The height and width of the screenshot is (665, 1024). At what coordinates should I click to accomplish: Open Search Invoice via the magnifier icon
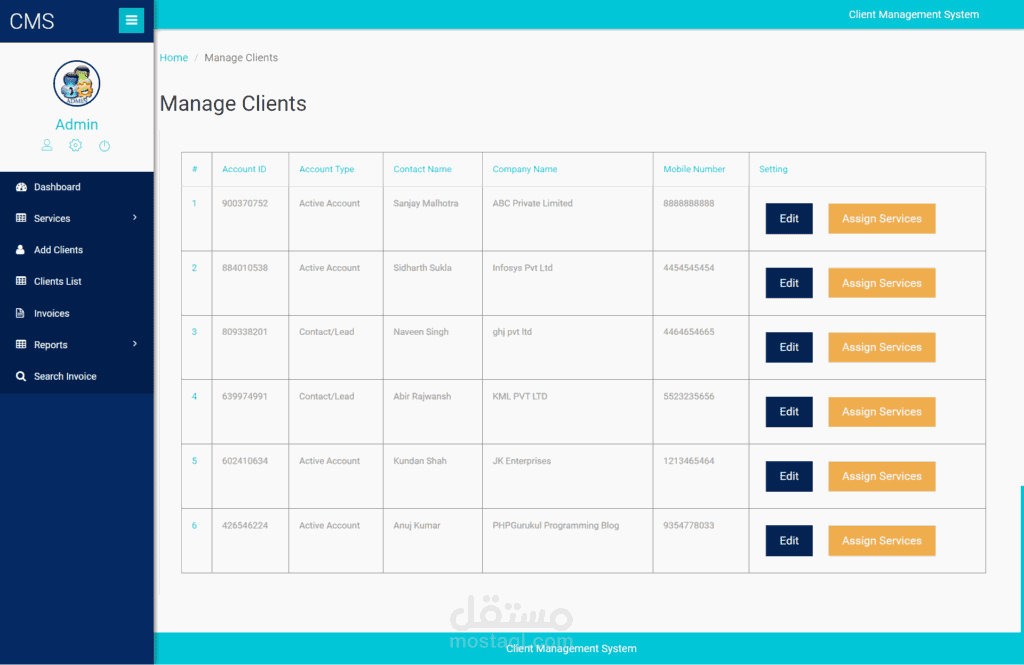[x=21, y=376]
